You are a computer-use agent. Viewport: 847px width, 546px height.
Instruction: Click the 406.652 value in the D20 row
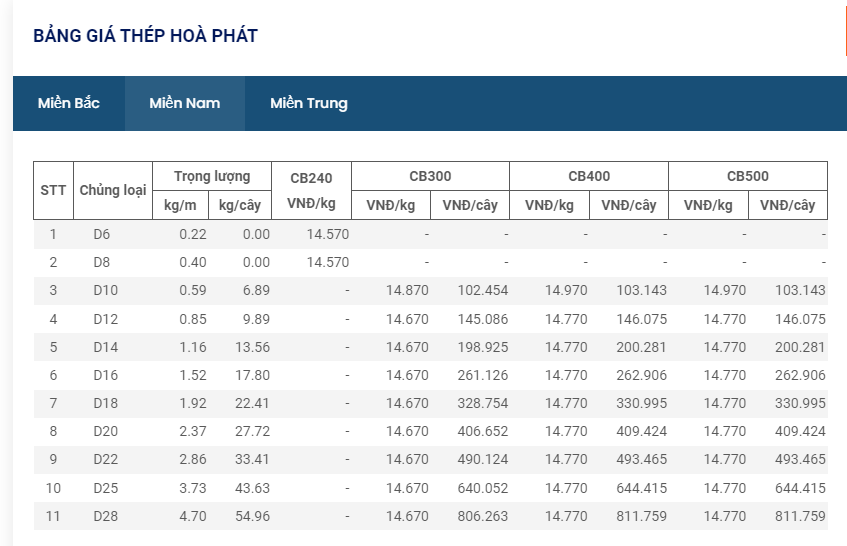tap(483, 432)
